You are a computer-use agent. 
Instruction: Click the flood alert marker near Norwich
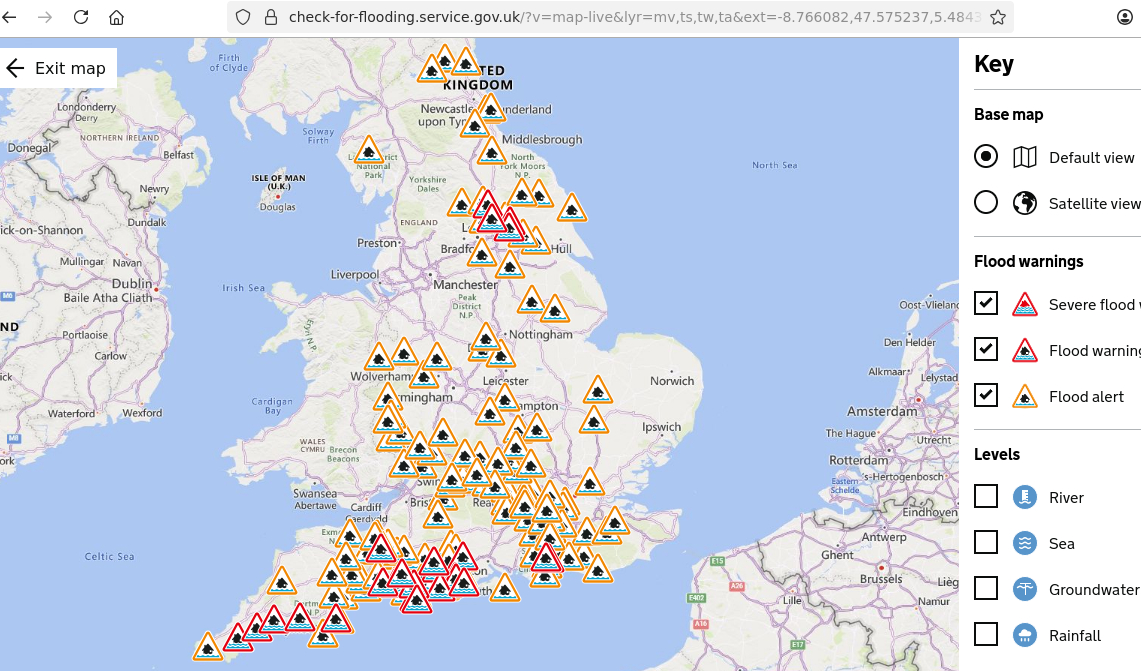[x=597, y=391]
